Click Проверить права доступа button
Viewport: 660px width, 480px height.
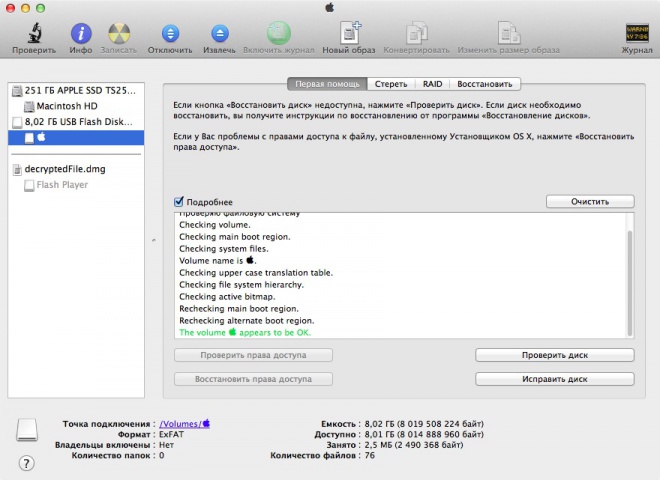tap(253, 355)
